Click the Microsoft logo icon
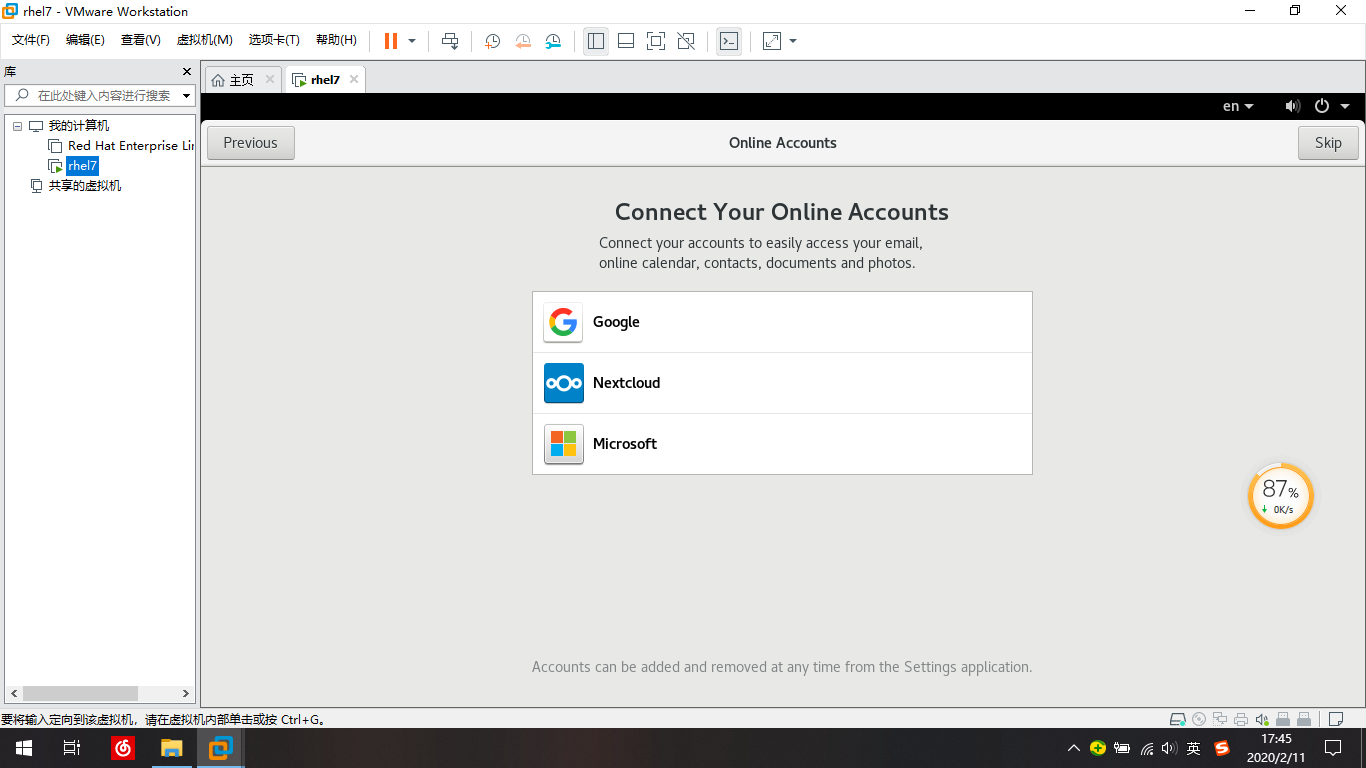Viewport: 1366px width, 768px height. click(x=564, y=444)
